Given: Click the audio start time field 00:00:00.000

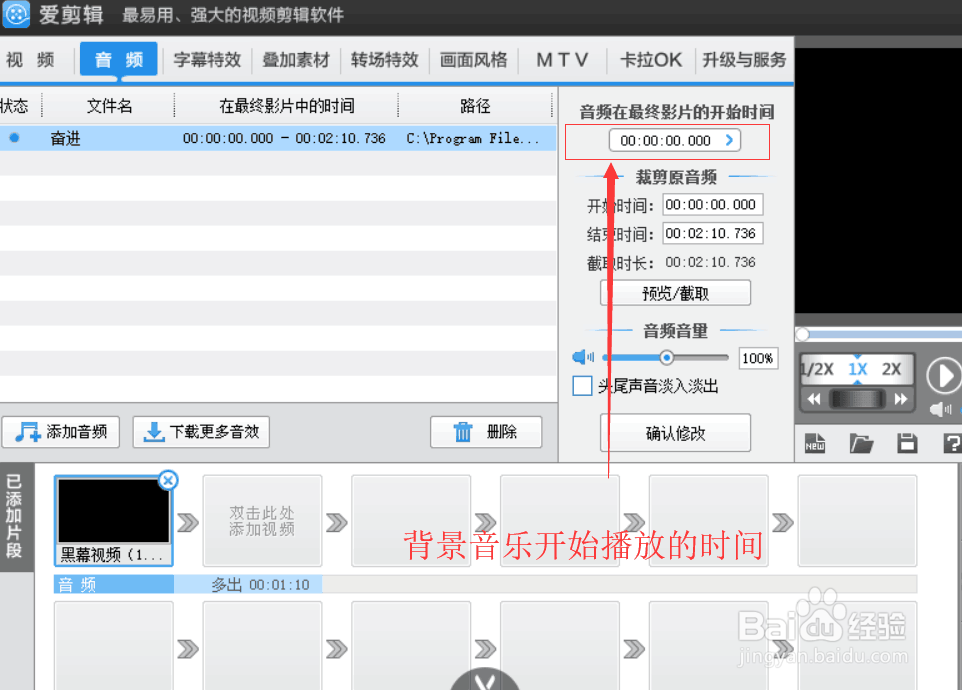Looking at the screenshot, I should point(675,140).
